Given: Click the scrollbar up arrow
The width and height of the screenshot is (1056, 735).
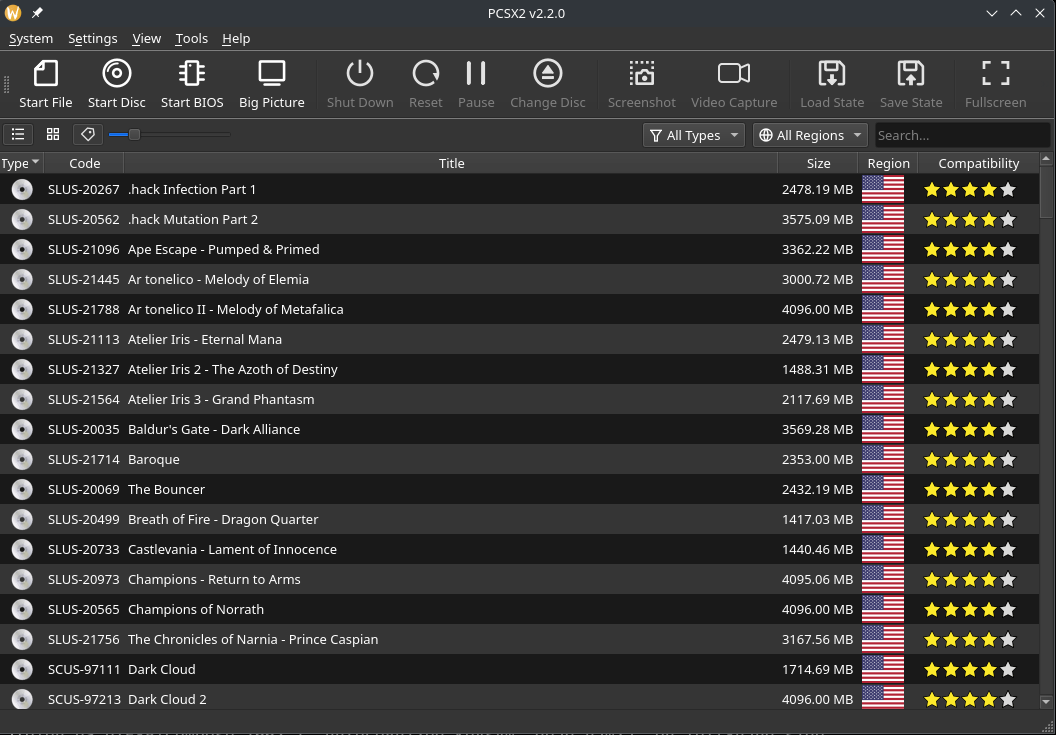Looking at the screenshot, I should click(x=1046, y=160).
